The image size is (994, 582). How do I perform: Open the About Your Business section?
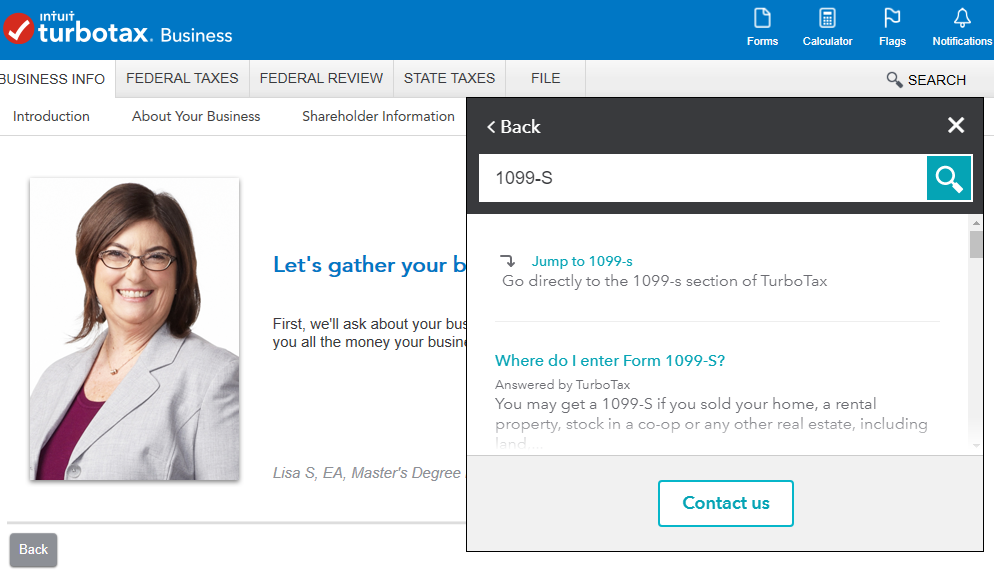click(196, 117)
